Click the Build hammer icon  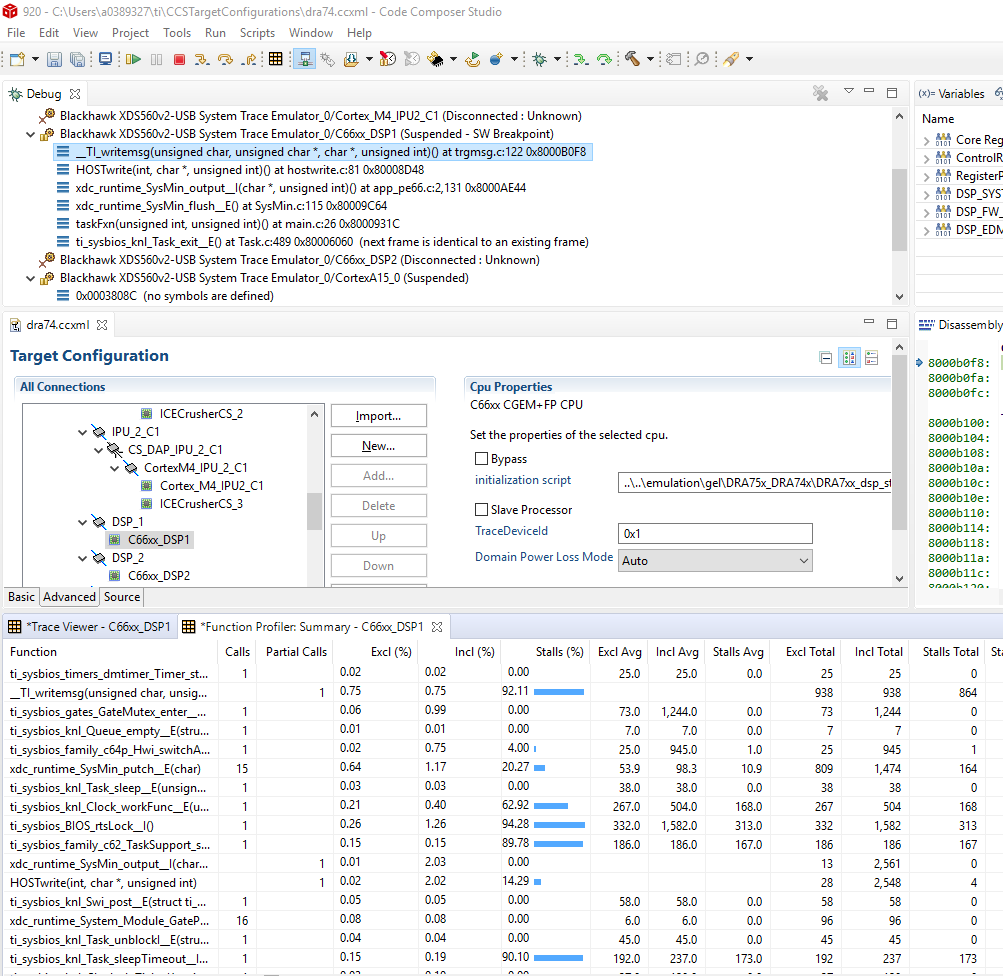coord(632,60)
